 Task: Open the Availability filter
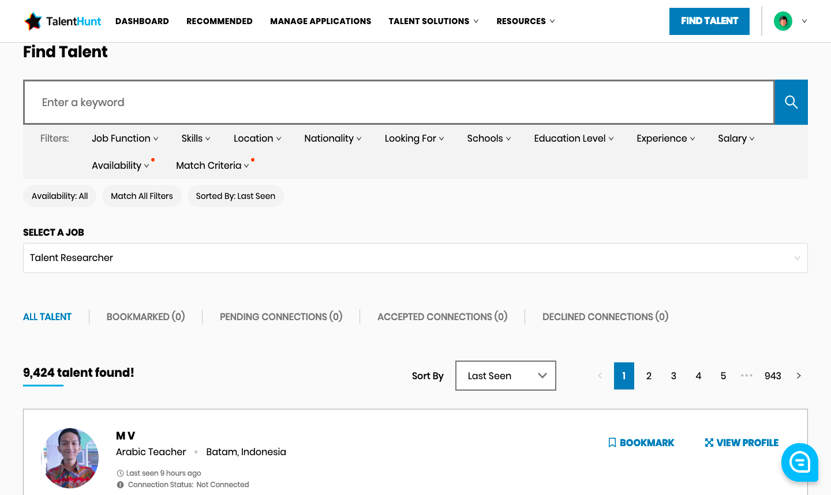click(120, 166)
